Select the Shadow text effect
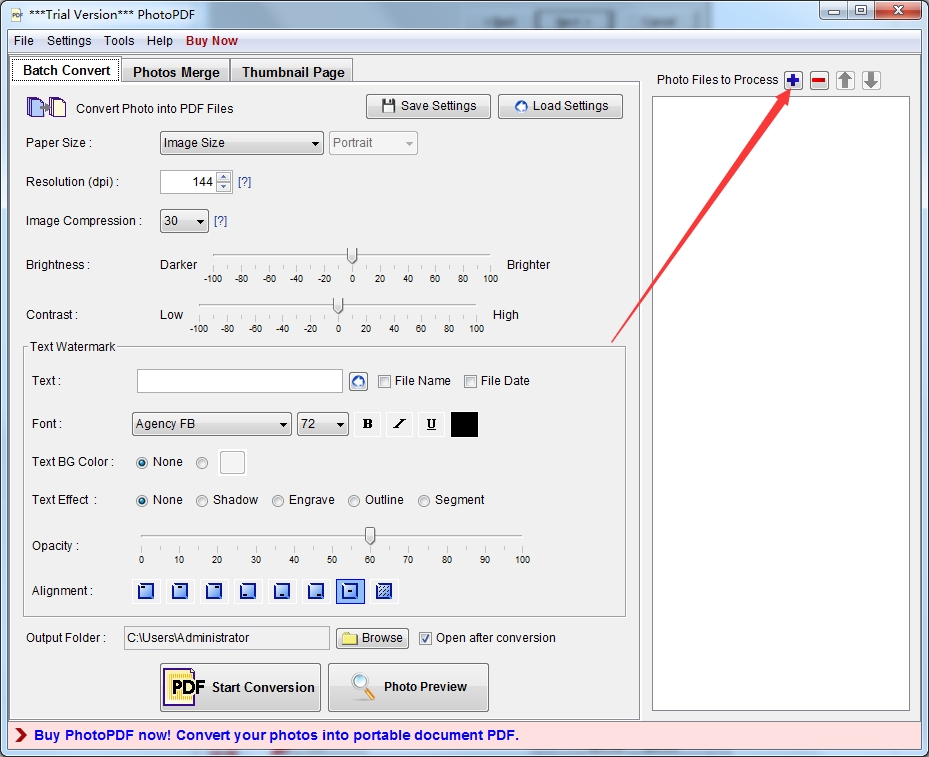 pyautogui.click(x=202, y=500)
